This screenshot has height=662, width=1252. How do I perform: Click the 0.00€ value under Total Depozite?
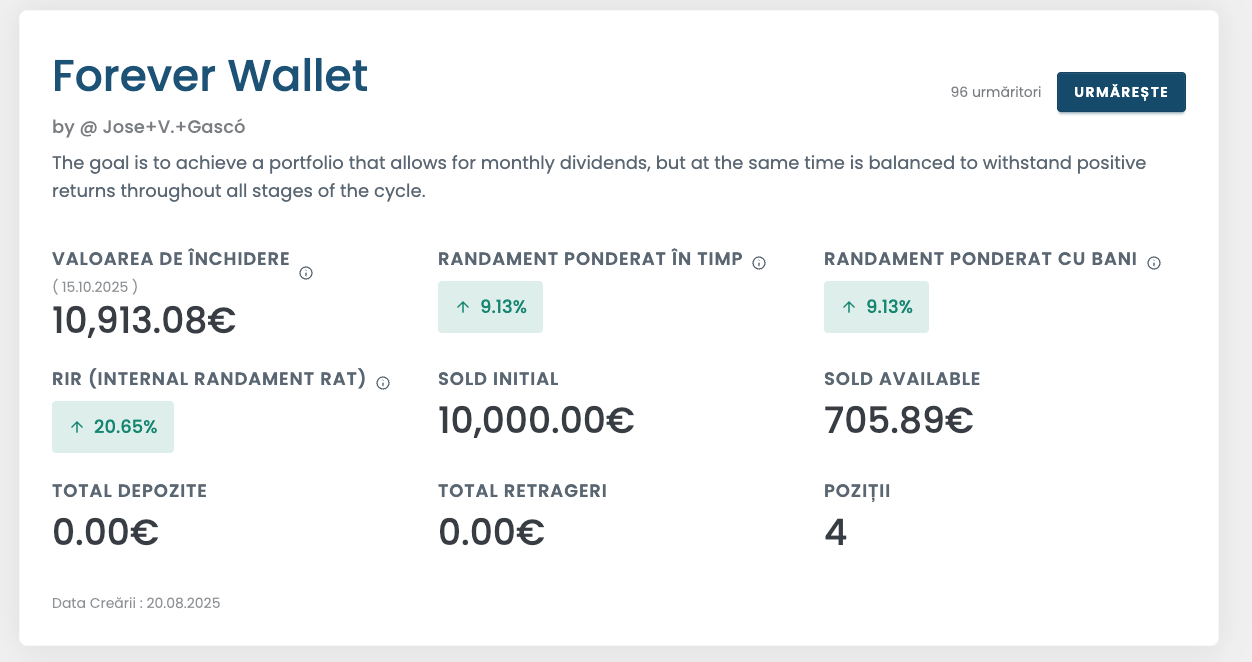(105, 532)
